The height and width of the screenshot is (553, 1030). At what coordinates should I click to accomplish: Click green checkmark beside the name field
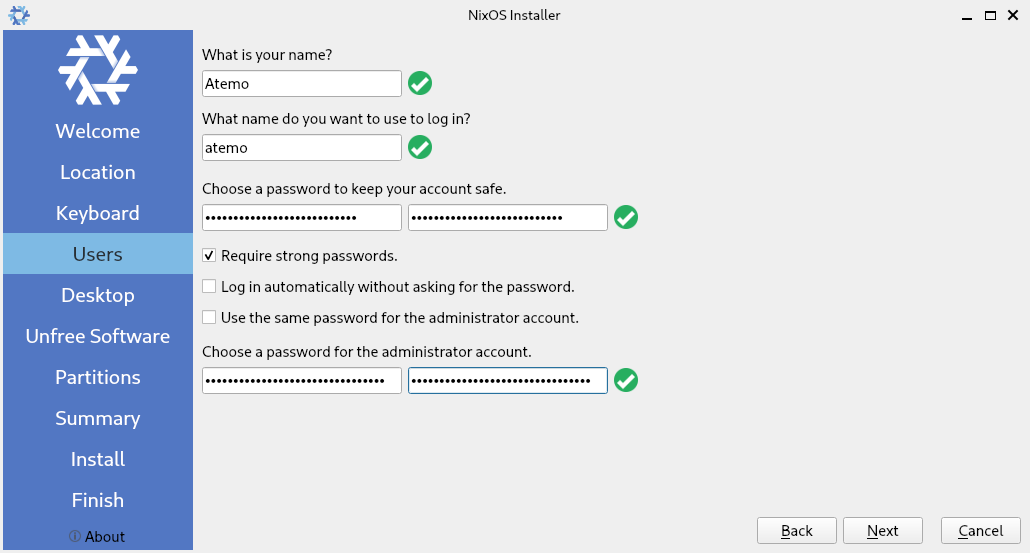420,84
